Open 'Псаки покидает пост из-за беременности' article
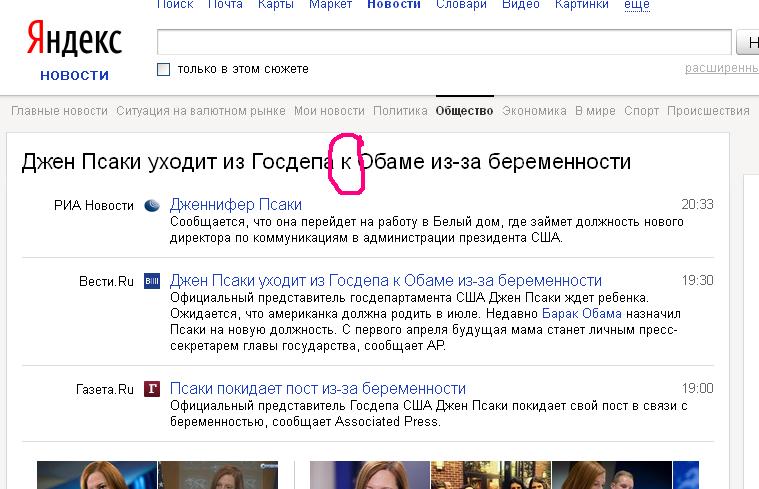The width and height of the screenshot is (759, 489). [318, 389]
